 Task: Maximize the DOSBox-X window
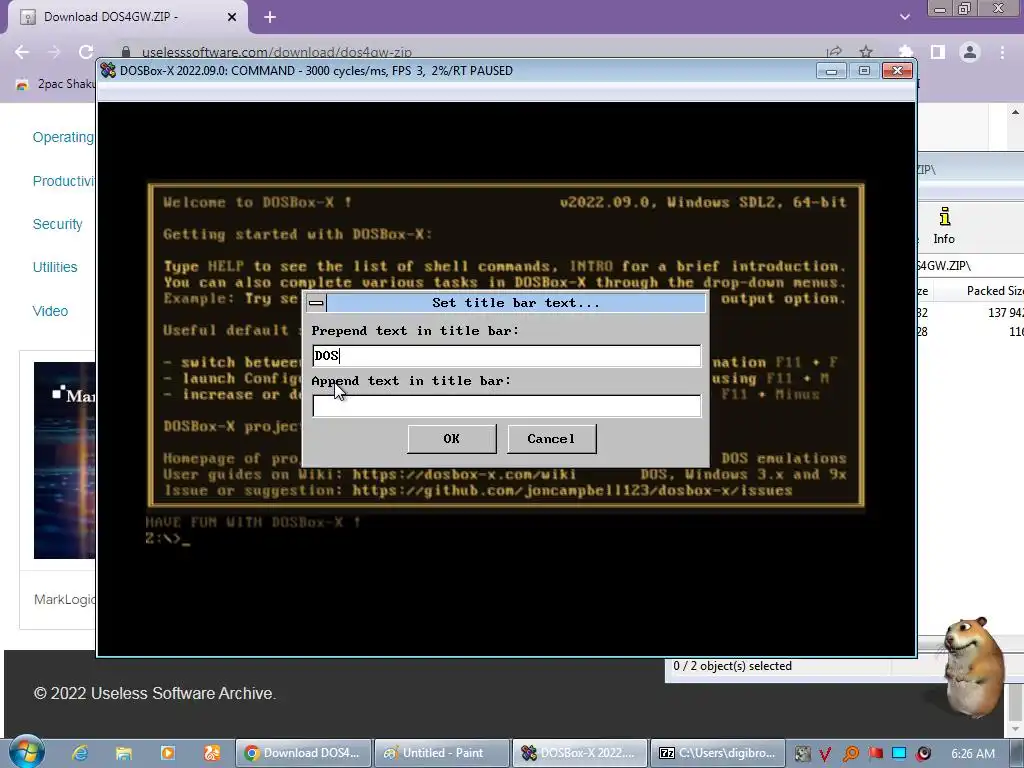pos(864,71)
